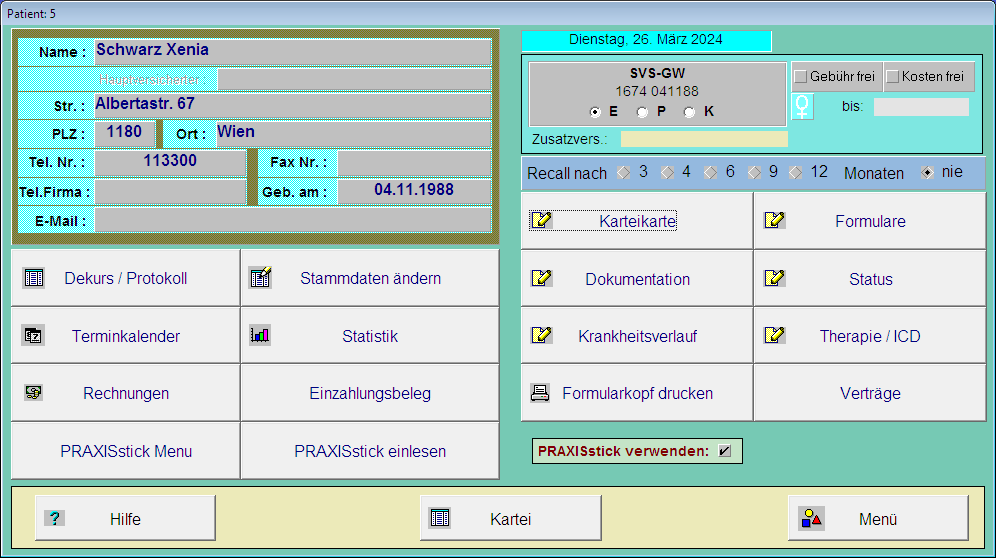Image resolution: width=996 pixels, height=558 pixels.
Task: Click the Menü shapes icon
Action: pos(811,518)
